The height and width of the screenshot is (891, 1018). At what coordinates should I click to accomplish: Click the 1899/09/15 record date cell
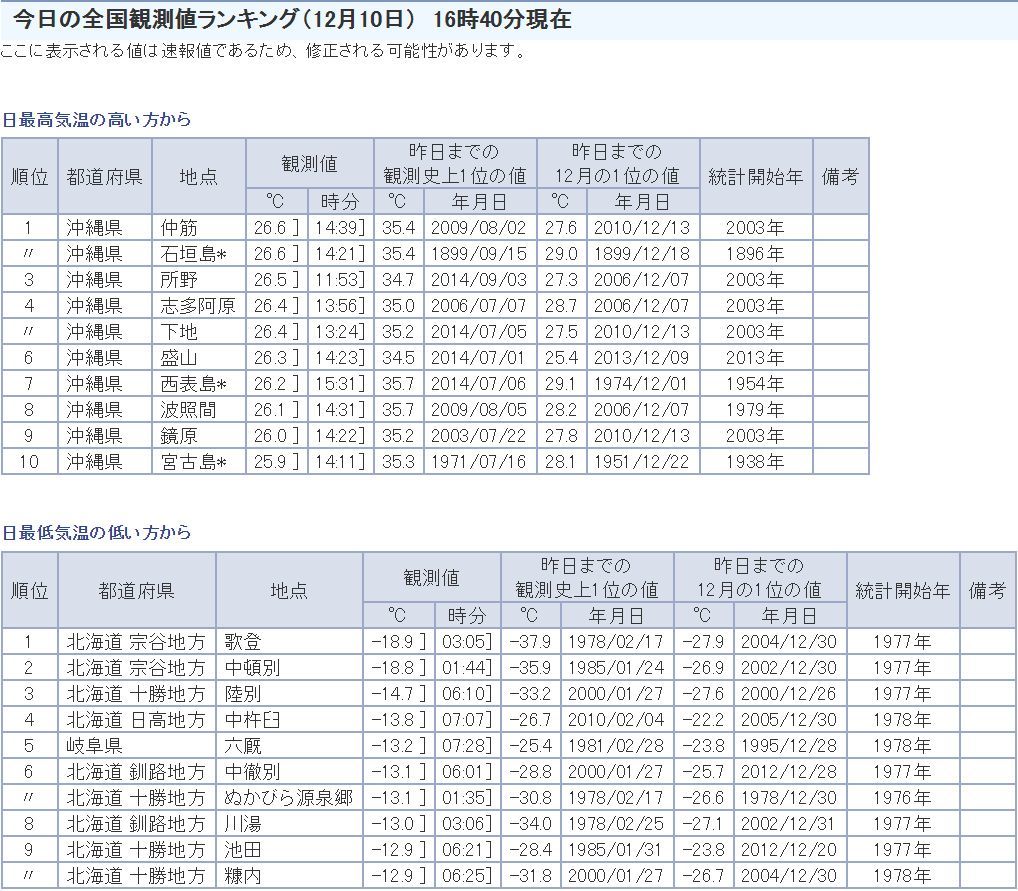tap(478, 254)
